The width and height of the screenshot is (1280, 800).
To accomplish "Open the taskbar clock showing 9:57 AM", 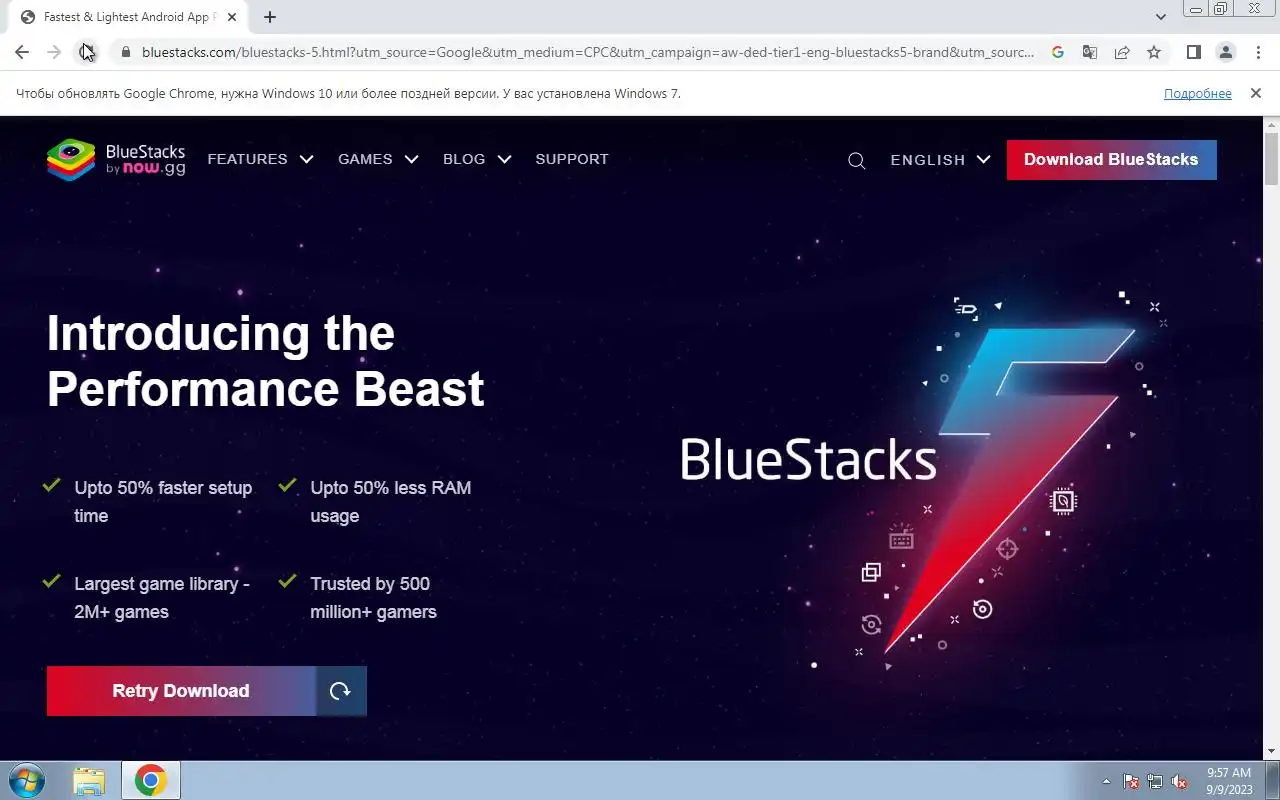I will (x=1228, y=781).
